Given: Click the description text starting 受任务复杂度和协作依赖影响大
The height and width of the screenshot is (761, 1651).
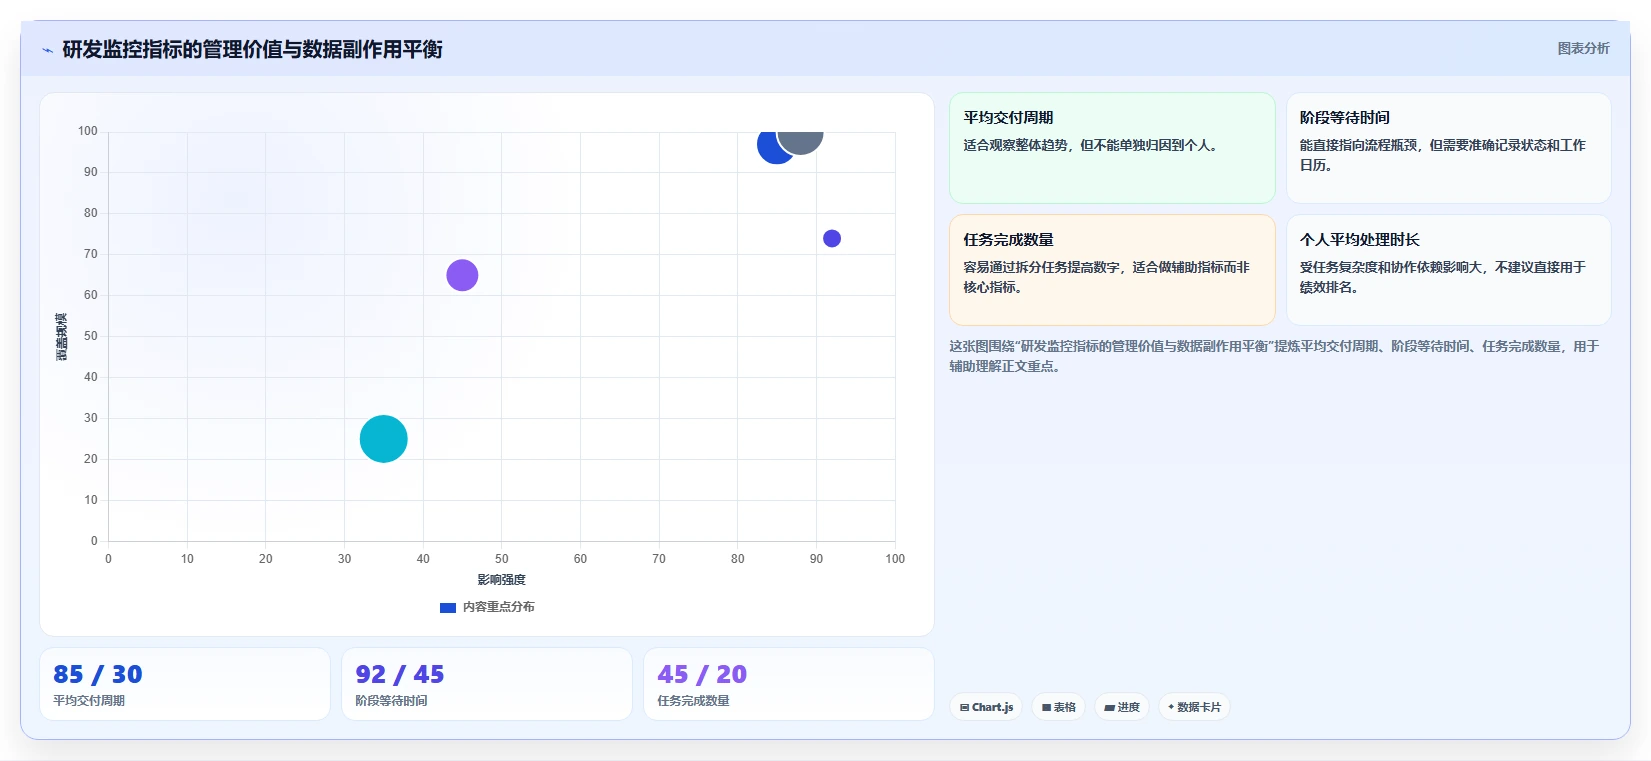Looking at the screenshot, I should coord(1442,277).
